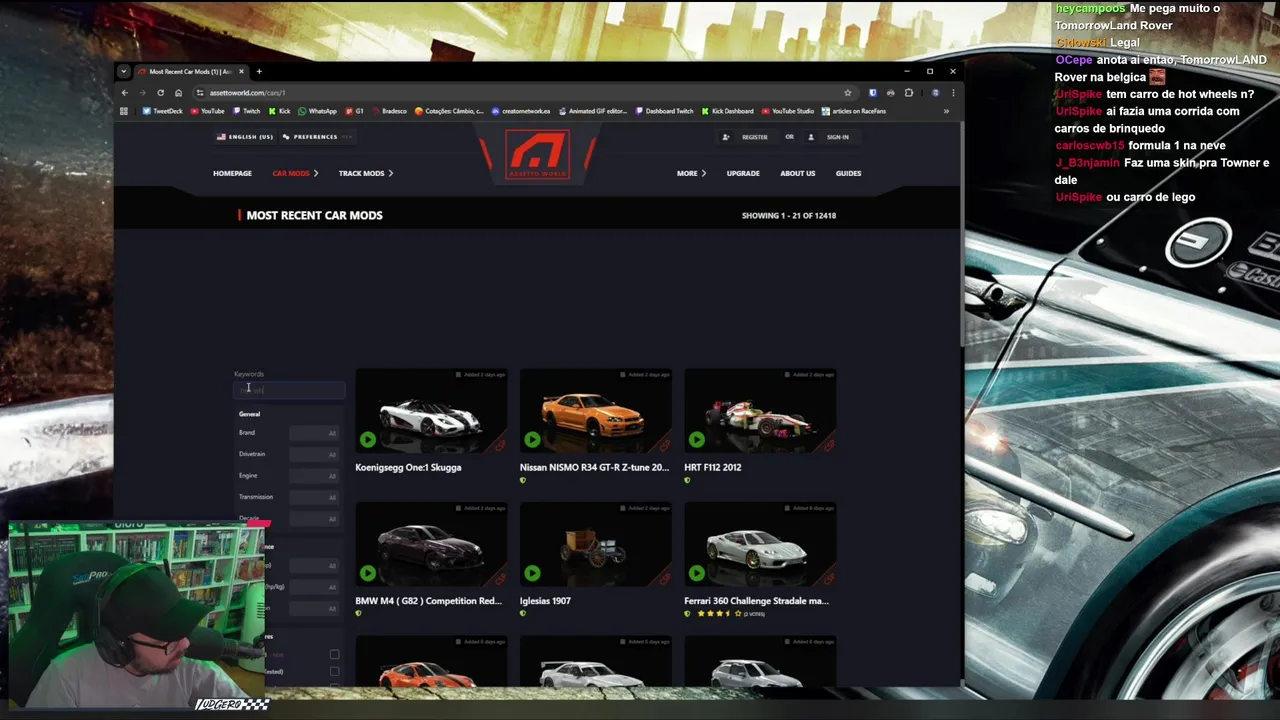
Task: Show more bookmarks via the overflow chevron
Action: [x=946, y=111]
